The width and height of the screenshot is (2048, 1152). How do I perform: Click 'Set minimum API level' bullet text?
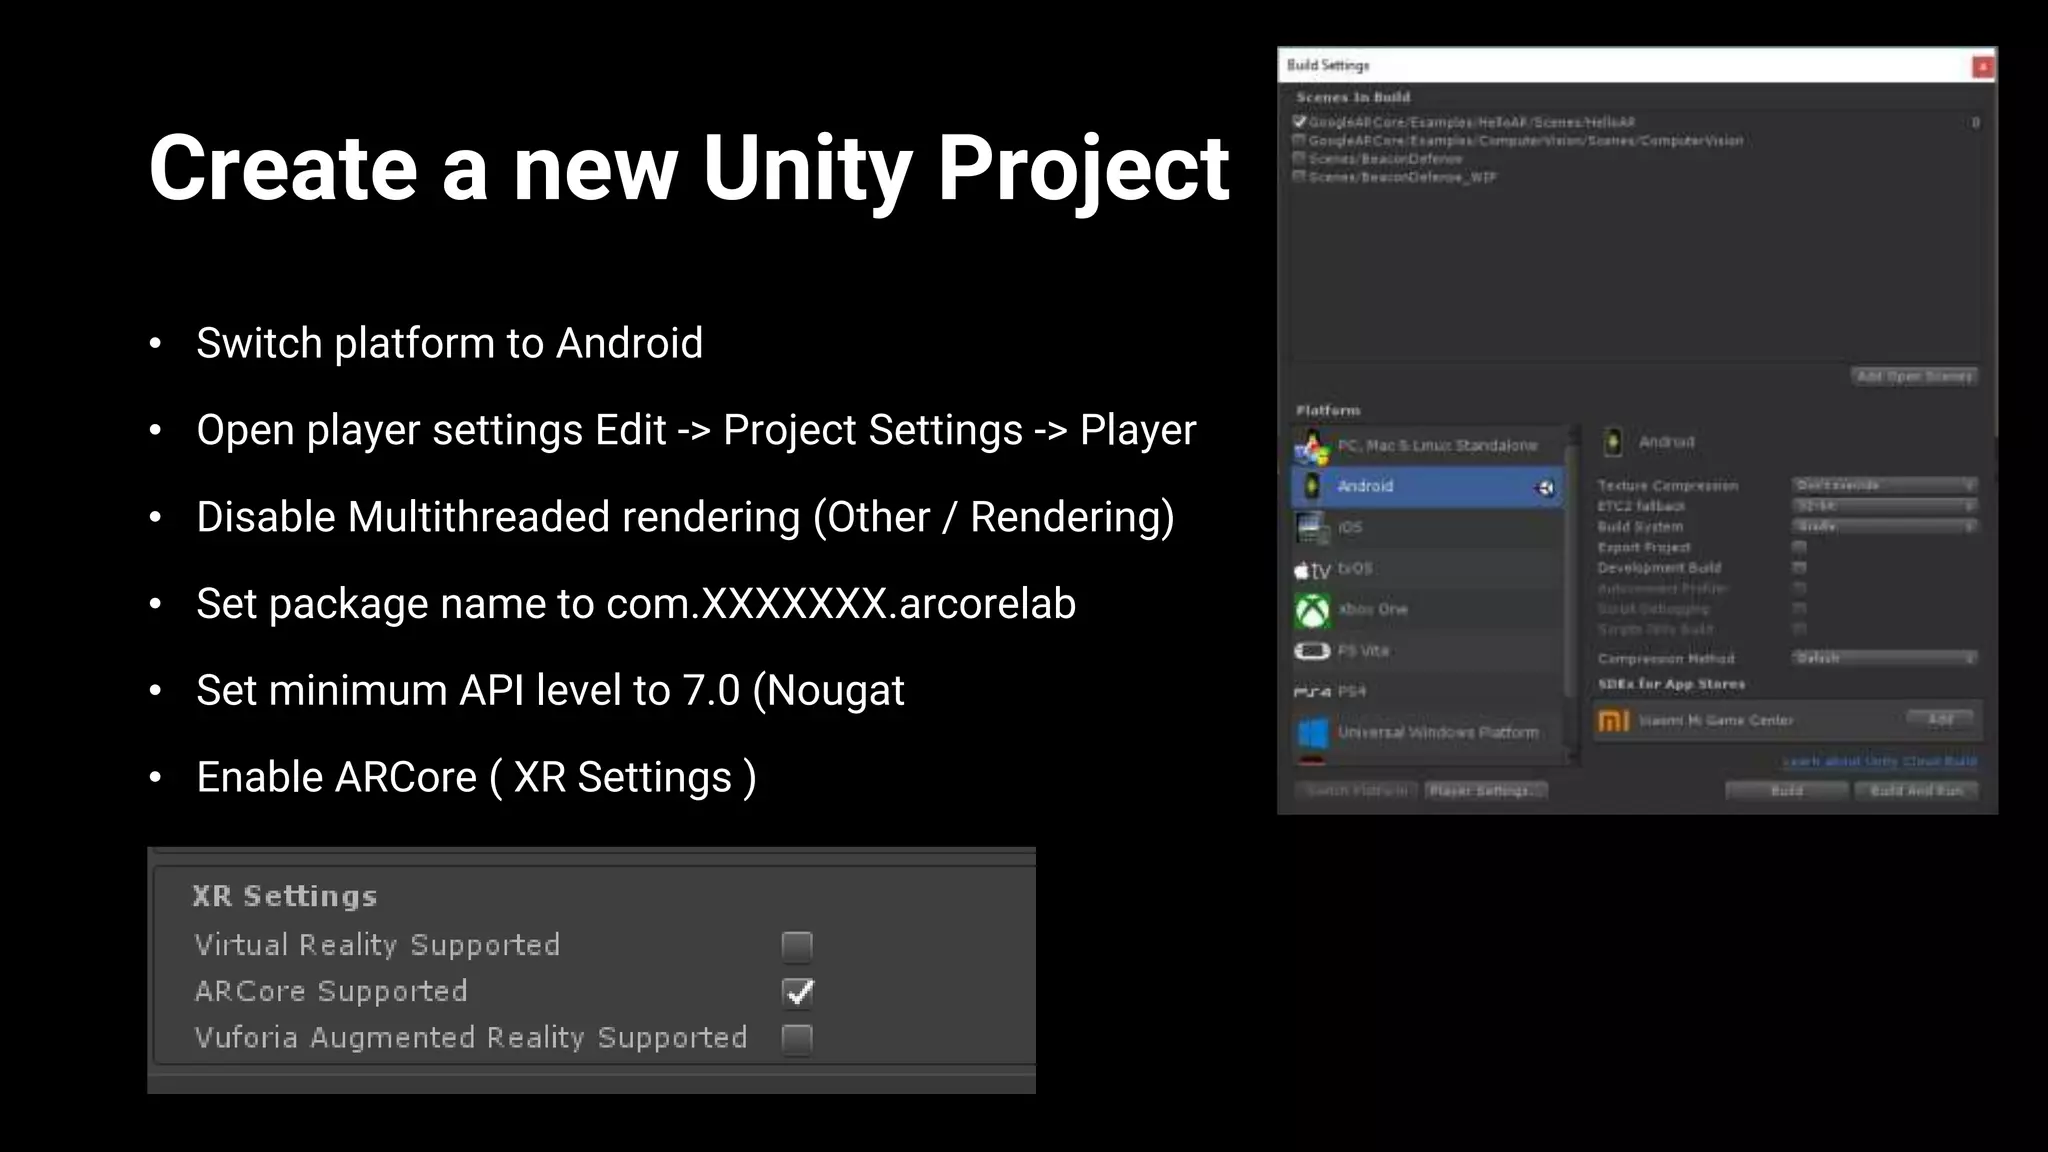pyautogui.click(x=550, y=691)
